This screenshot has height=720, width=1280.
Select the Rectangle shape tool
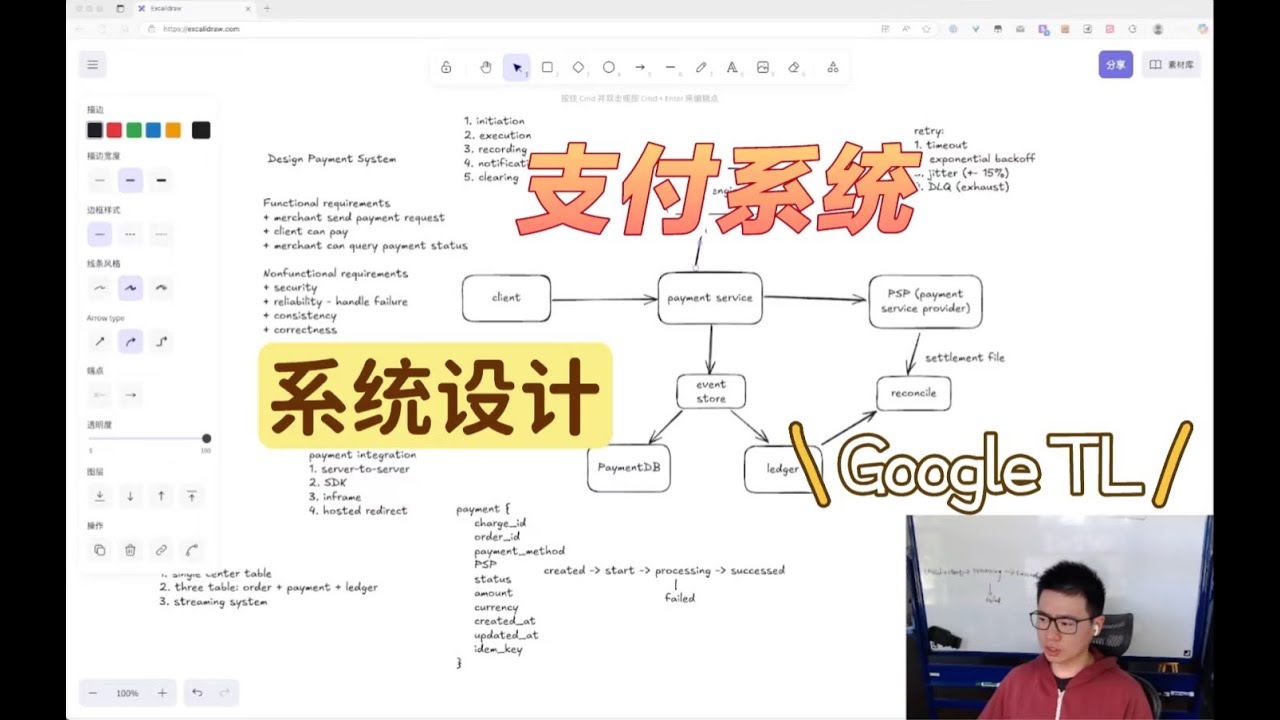tap(548, 67)
